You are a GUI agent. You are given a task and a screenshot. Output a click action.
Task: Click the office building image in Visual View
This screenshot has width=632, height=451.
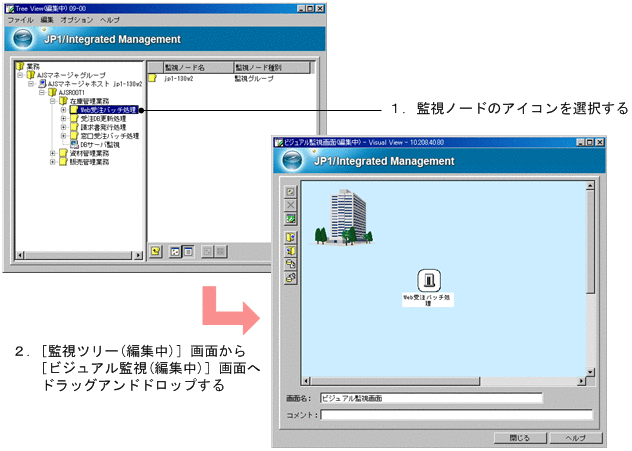click(x=343, y=217)
